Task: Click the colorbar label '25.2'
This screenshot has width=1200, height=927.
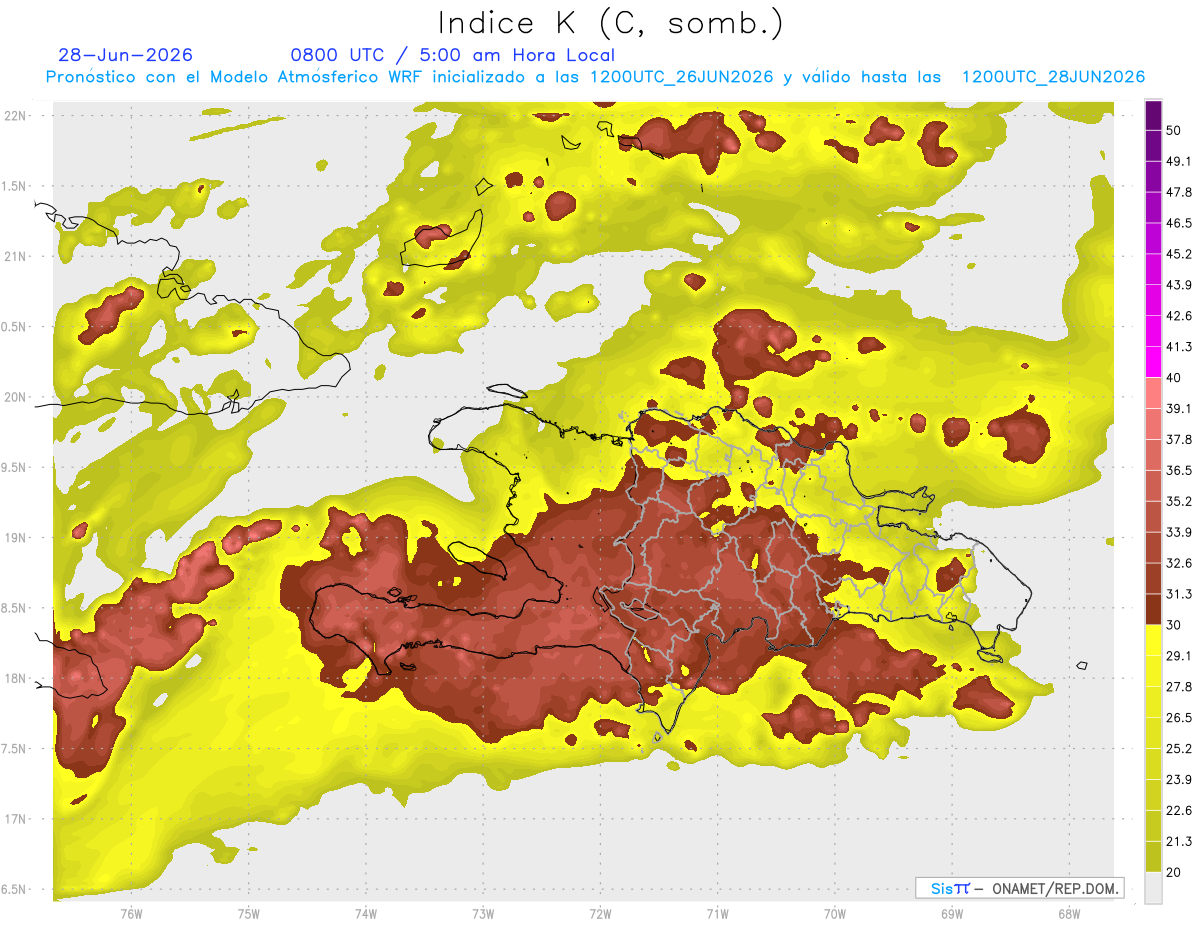Action: tap(1179, 749)
